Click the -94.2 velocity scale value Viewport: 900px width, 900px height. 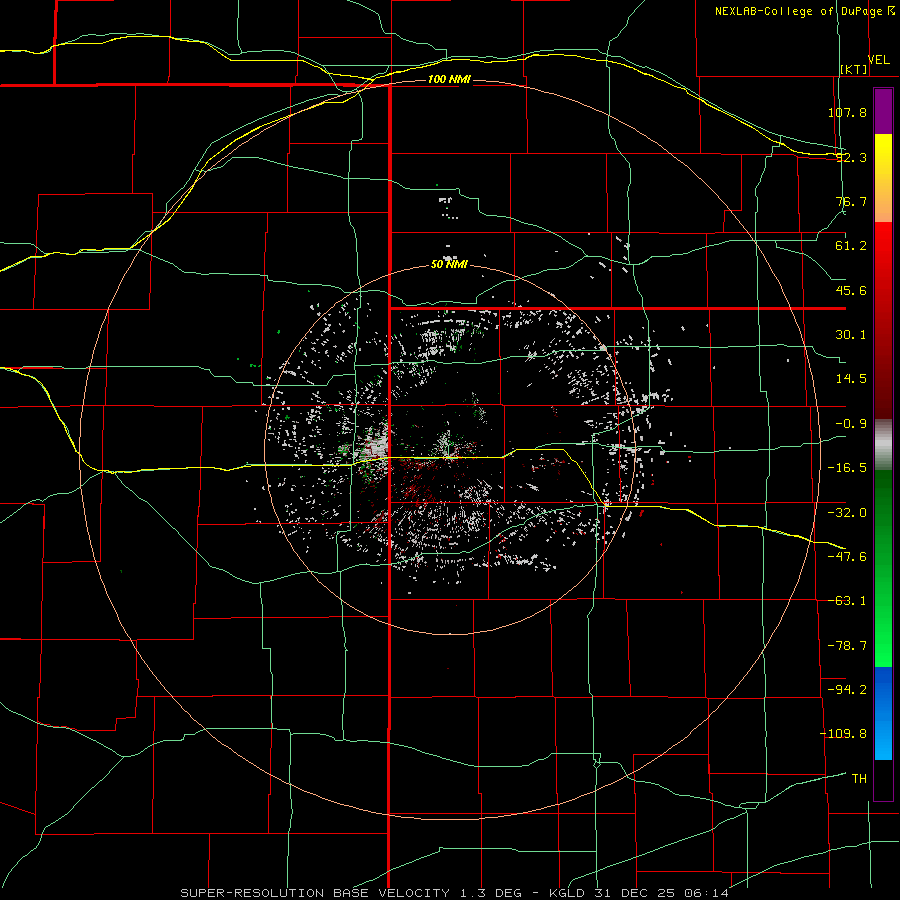(x=847, y=689)
